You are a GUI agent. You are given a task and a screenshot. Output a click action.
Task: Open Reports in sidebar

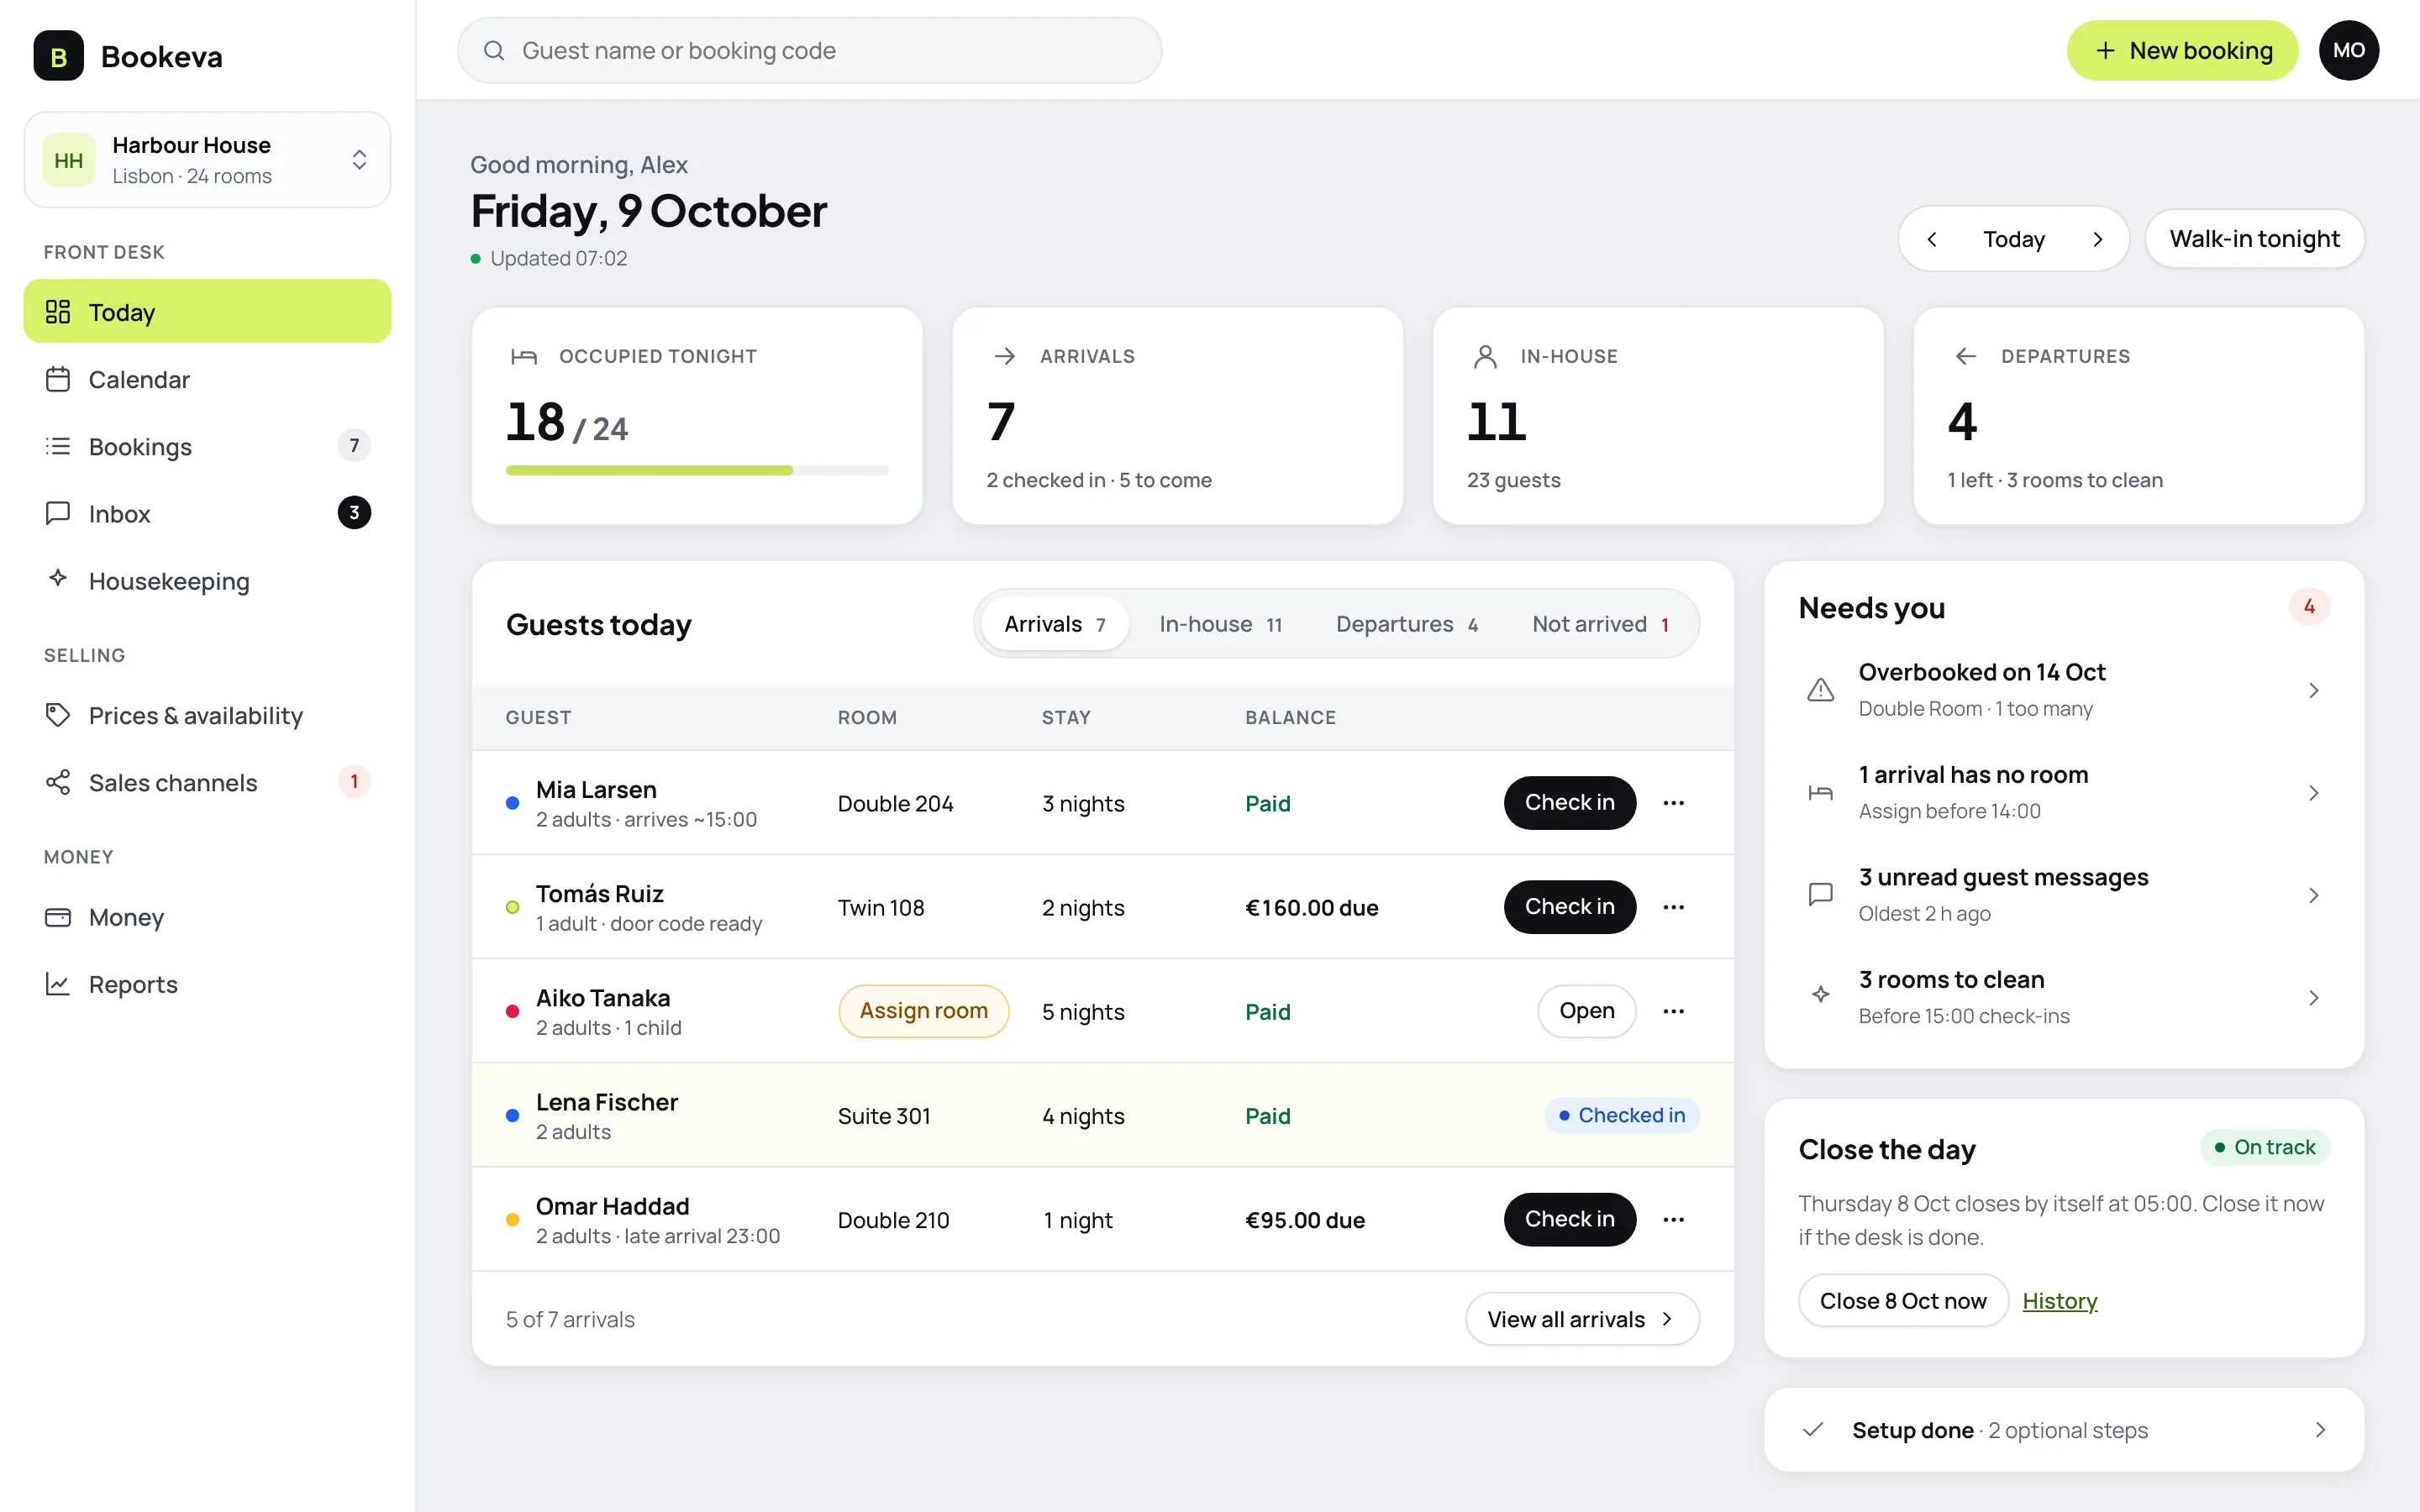pyautogui.click(x=207, y=983)
